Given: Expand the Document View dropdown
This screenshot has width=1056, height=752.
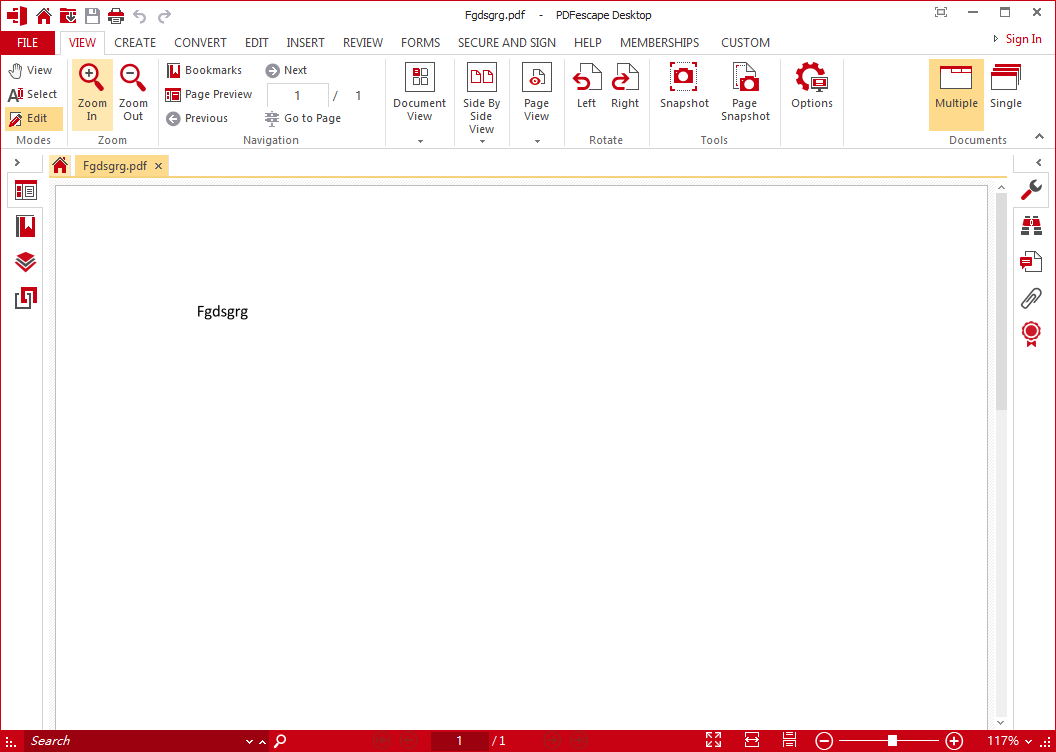Looking at the screenshot, I should tap(420, 141).
